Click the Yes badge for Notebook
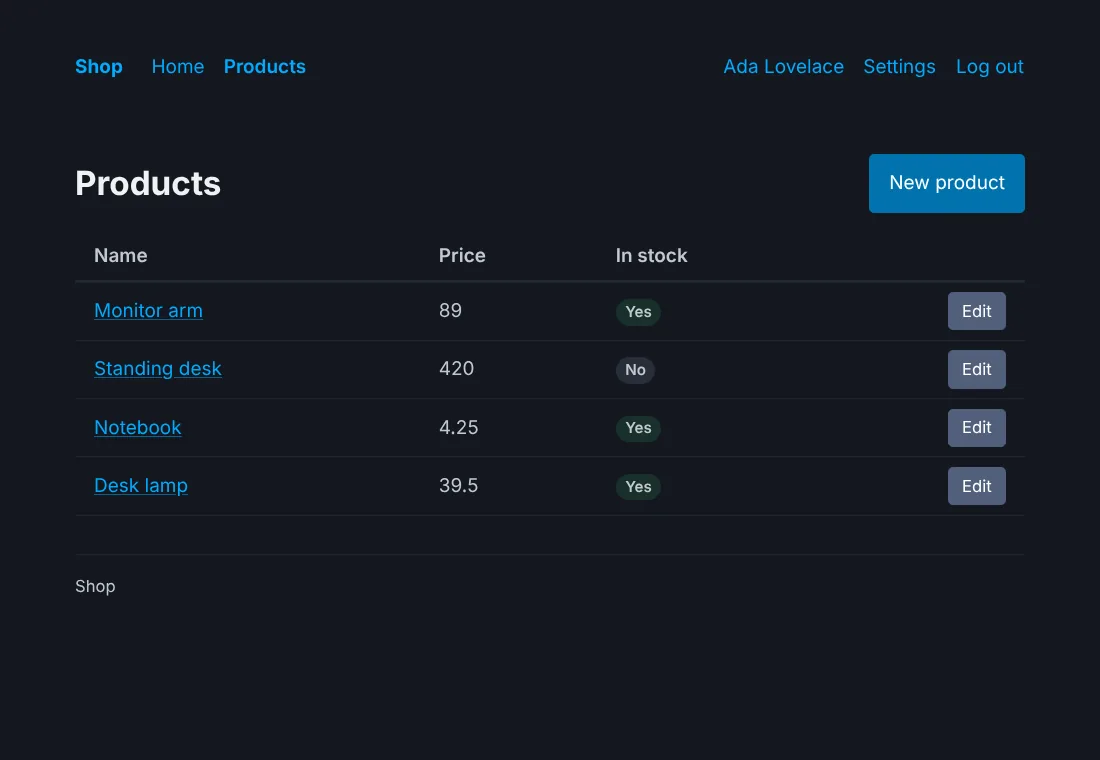1100x760 pixels. click(638, 428)
